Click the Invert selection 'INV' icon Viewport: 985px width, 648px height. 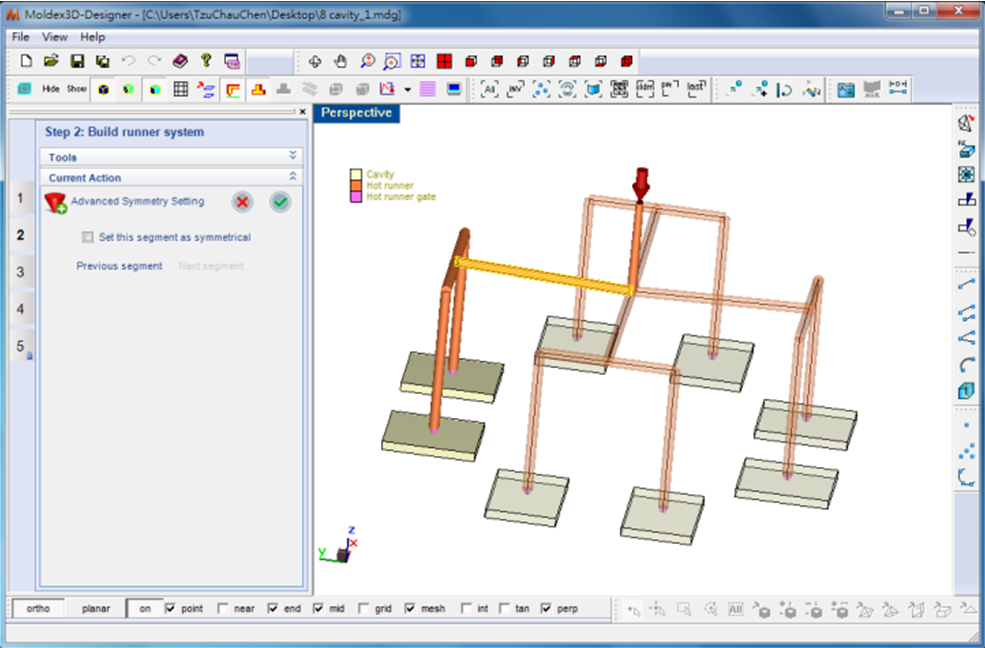[x=515, y=89]
